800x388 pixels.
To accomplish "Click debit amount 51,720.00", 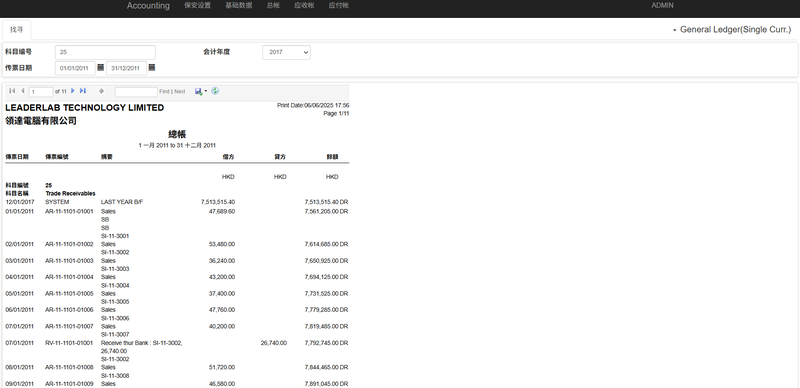I will (x=222, y=368).
